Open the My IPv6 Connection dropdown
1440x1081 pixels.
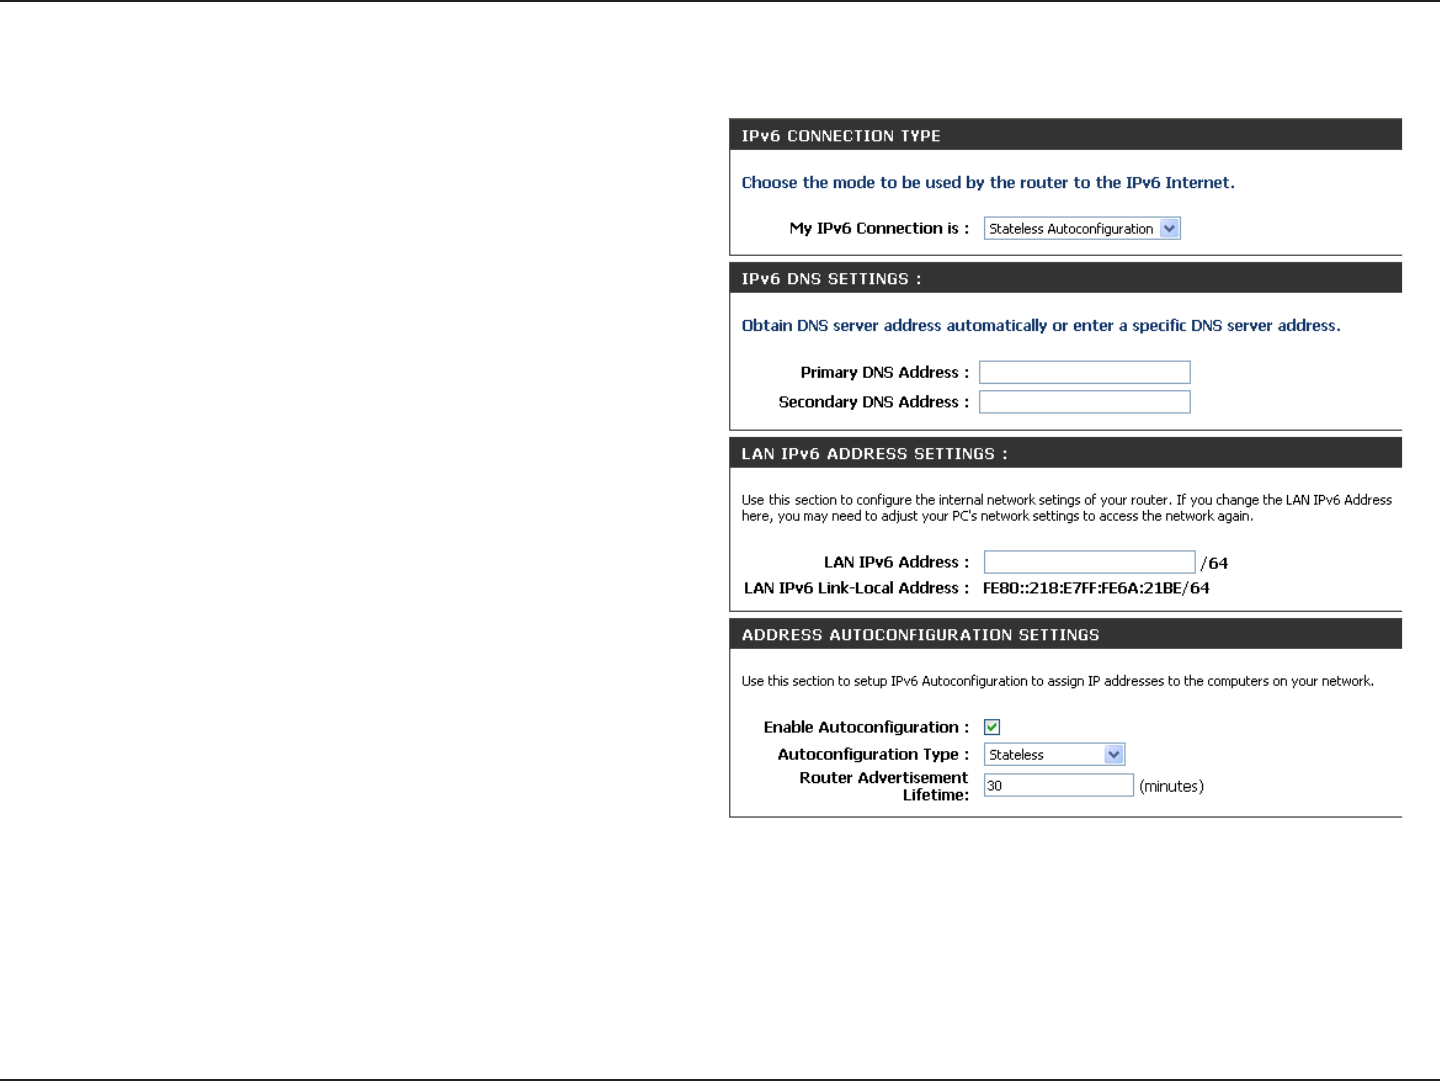tap(1082, 229)
